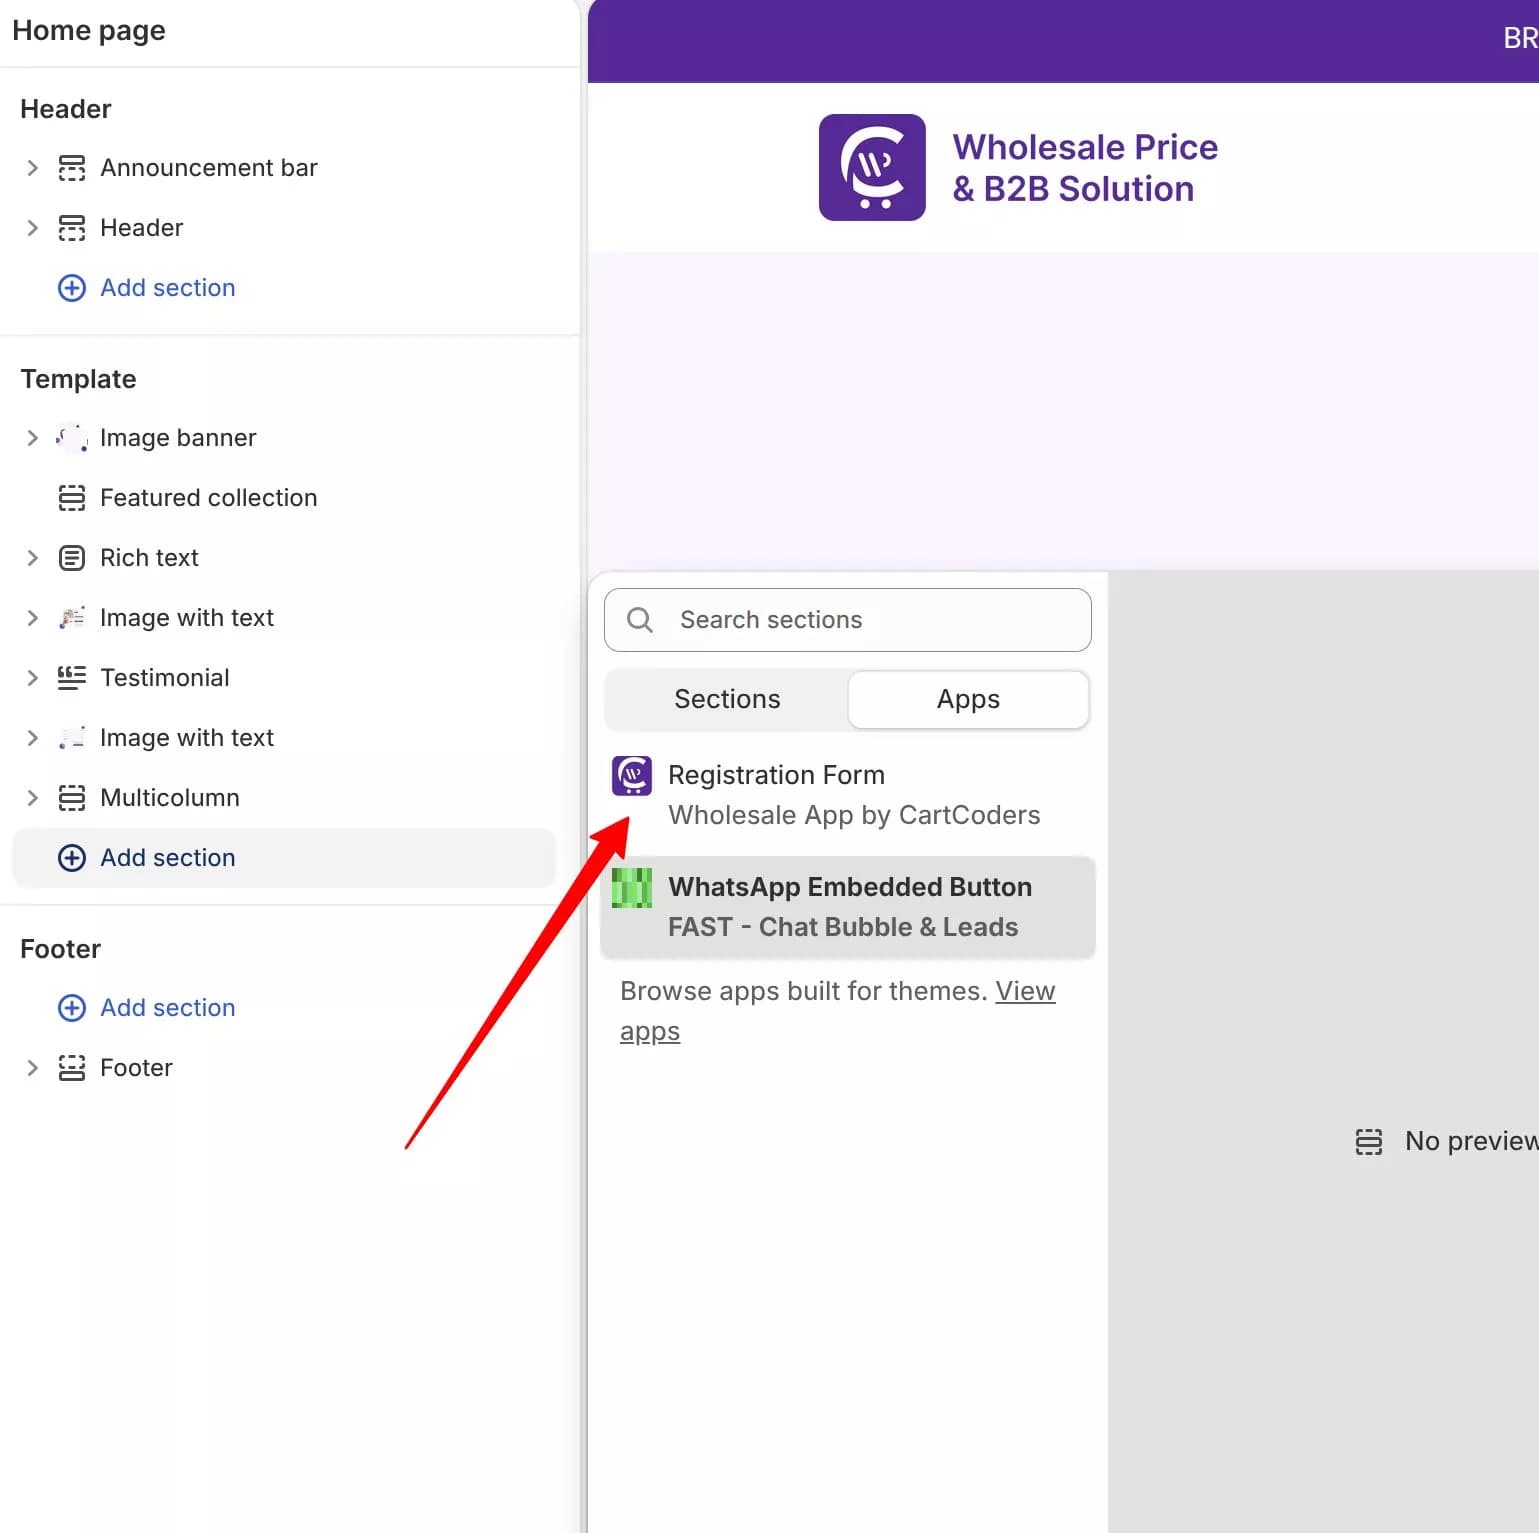Select the Multicolumn section
Viewport: 1539px width, 1533px height.
click(x=284, y=798)
